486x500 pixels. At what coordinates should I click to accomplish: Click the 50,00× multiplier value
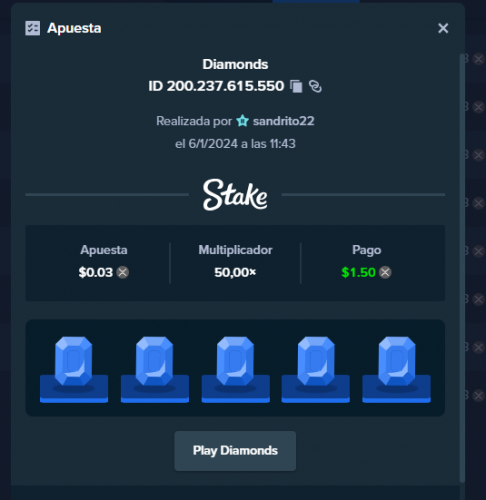(x=235, y=272)
